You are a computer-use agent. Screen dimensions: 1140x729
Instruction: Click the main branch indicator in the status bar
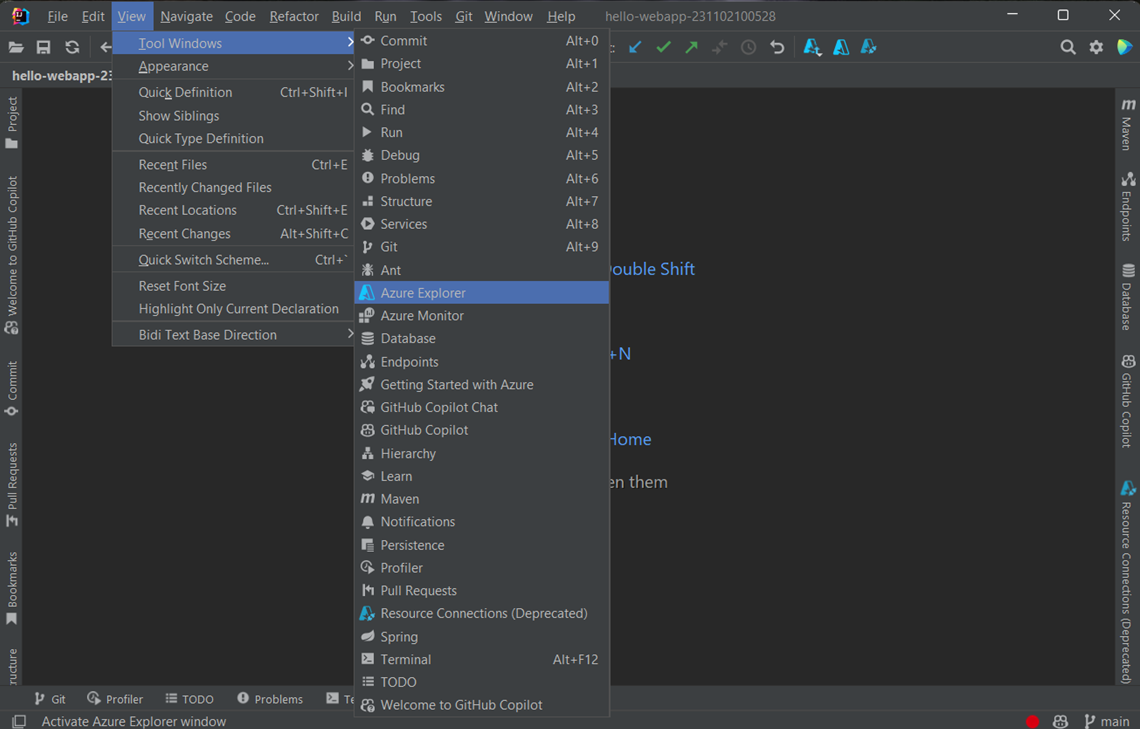click(1108, 721)
